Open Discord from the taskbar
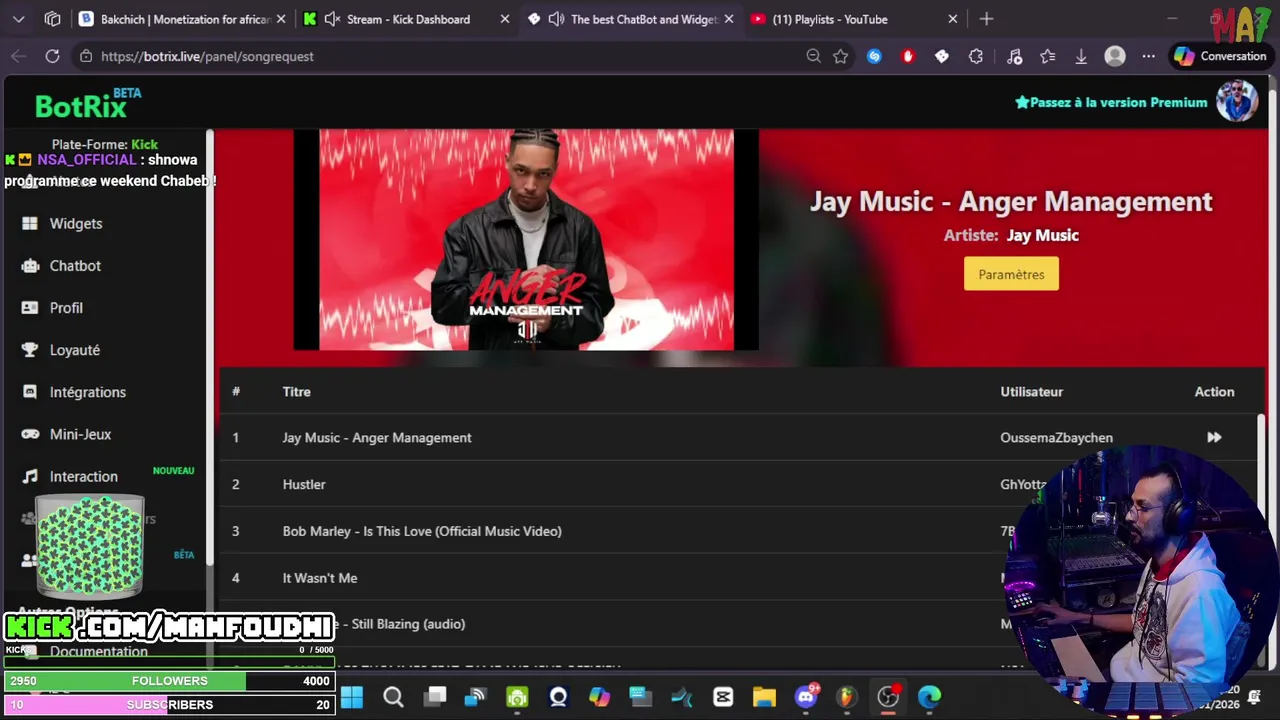The height and width of the screenshot is (720, 1280). pos(806,697)
